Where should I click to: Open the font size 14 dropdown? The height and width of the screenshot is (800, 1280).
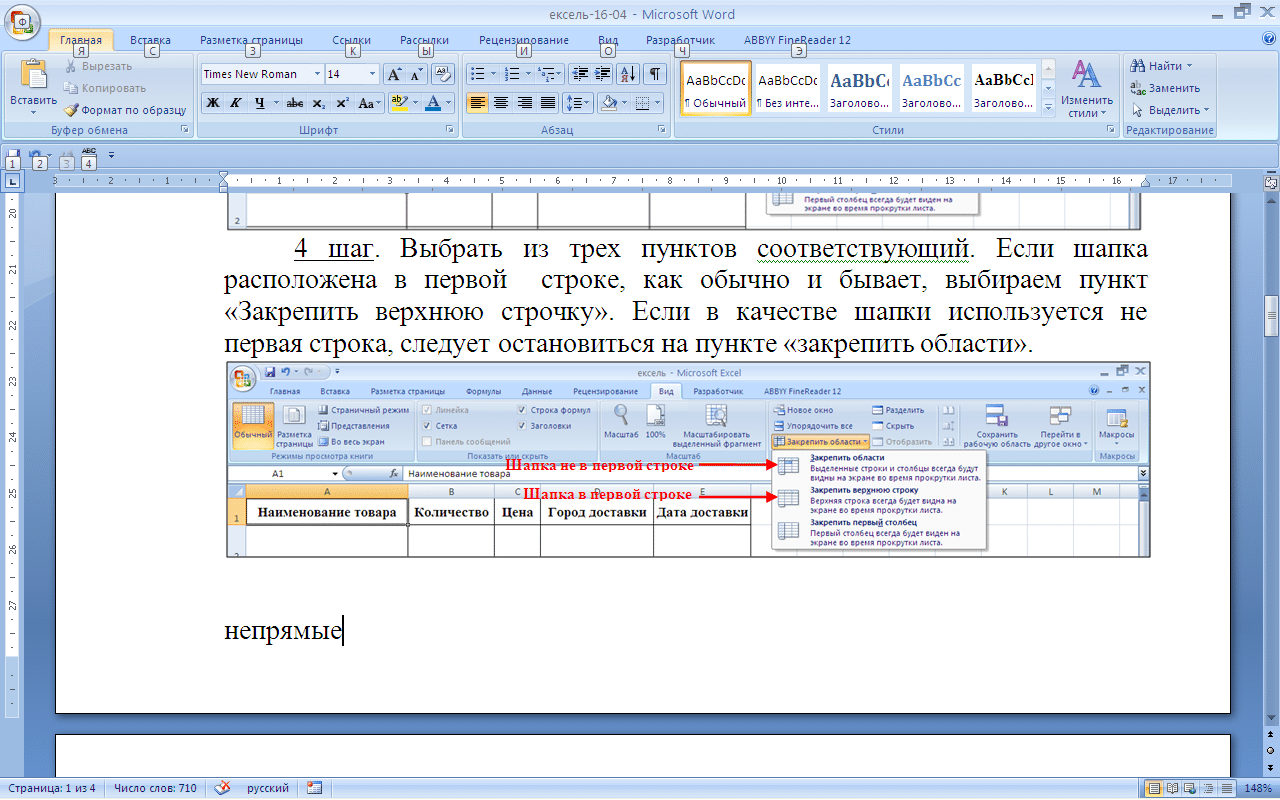tap(372, 74)
